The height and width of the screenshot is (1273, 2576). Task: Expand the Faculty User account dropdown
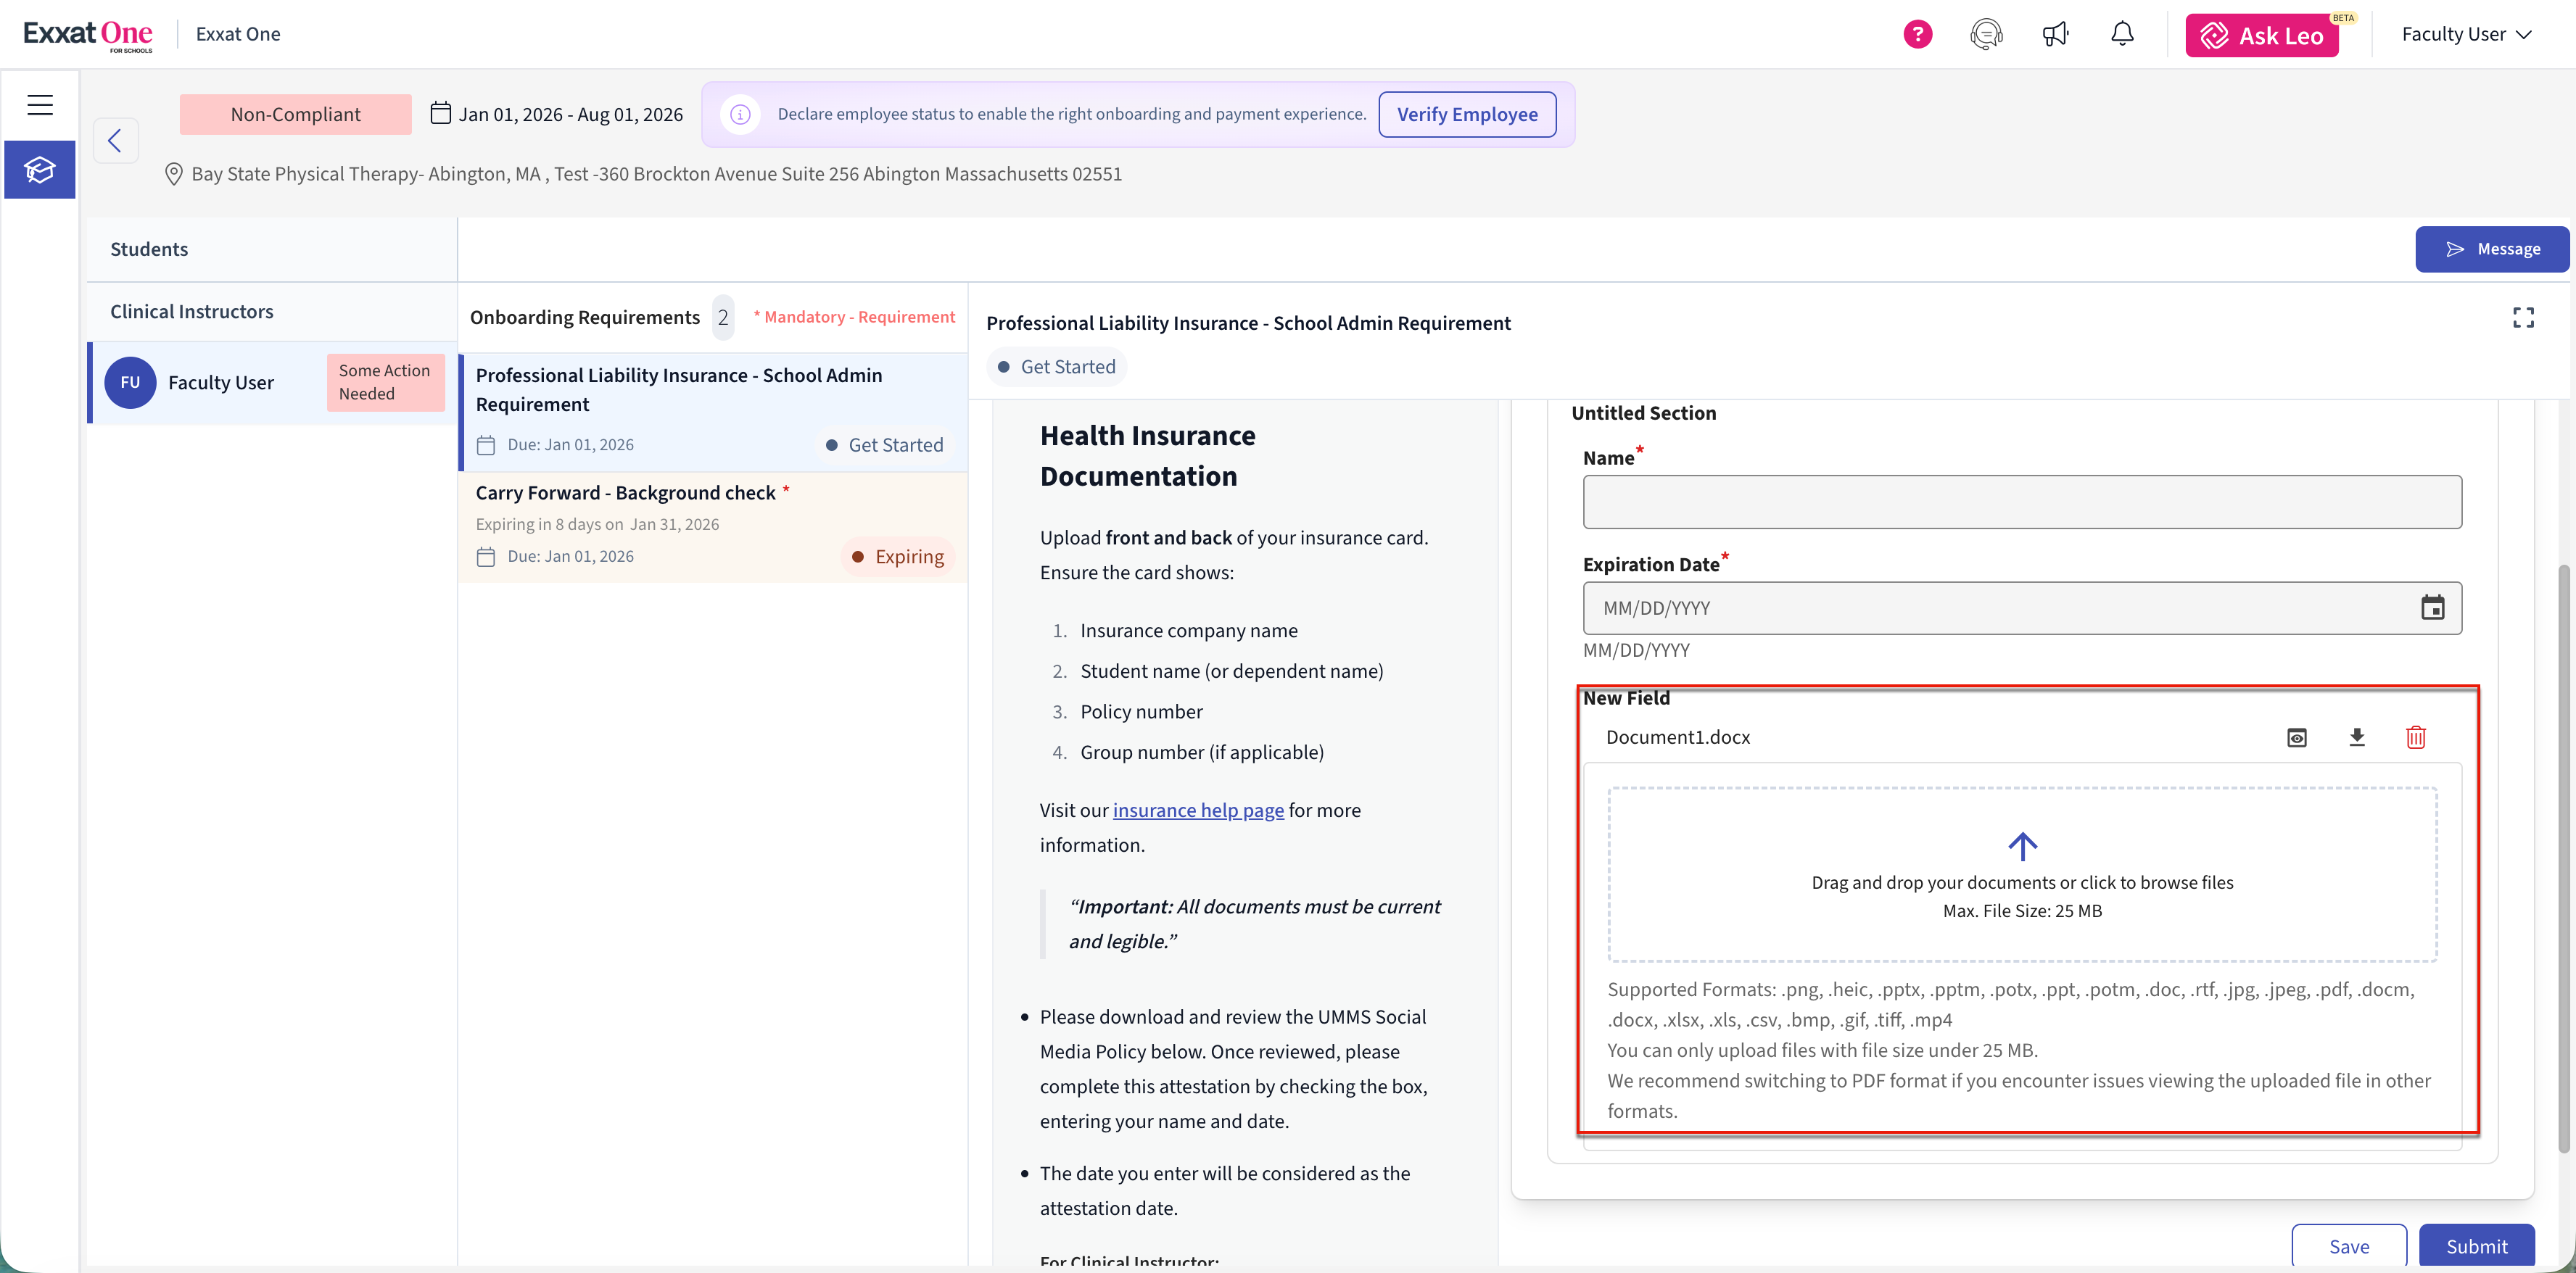pos(2466,35)
